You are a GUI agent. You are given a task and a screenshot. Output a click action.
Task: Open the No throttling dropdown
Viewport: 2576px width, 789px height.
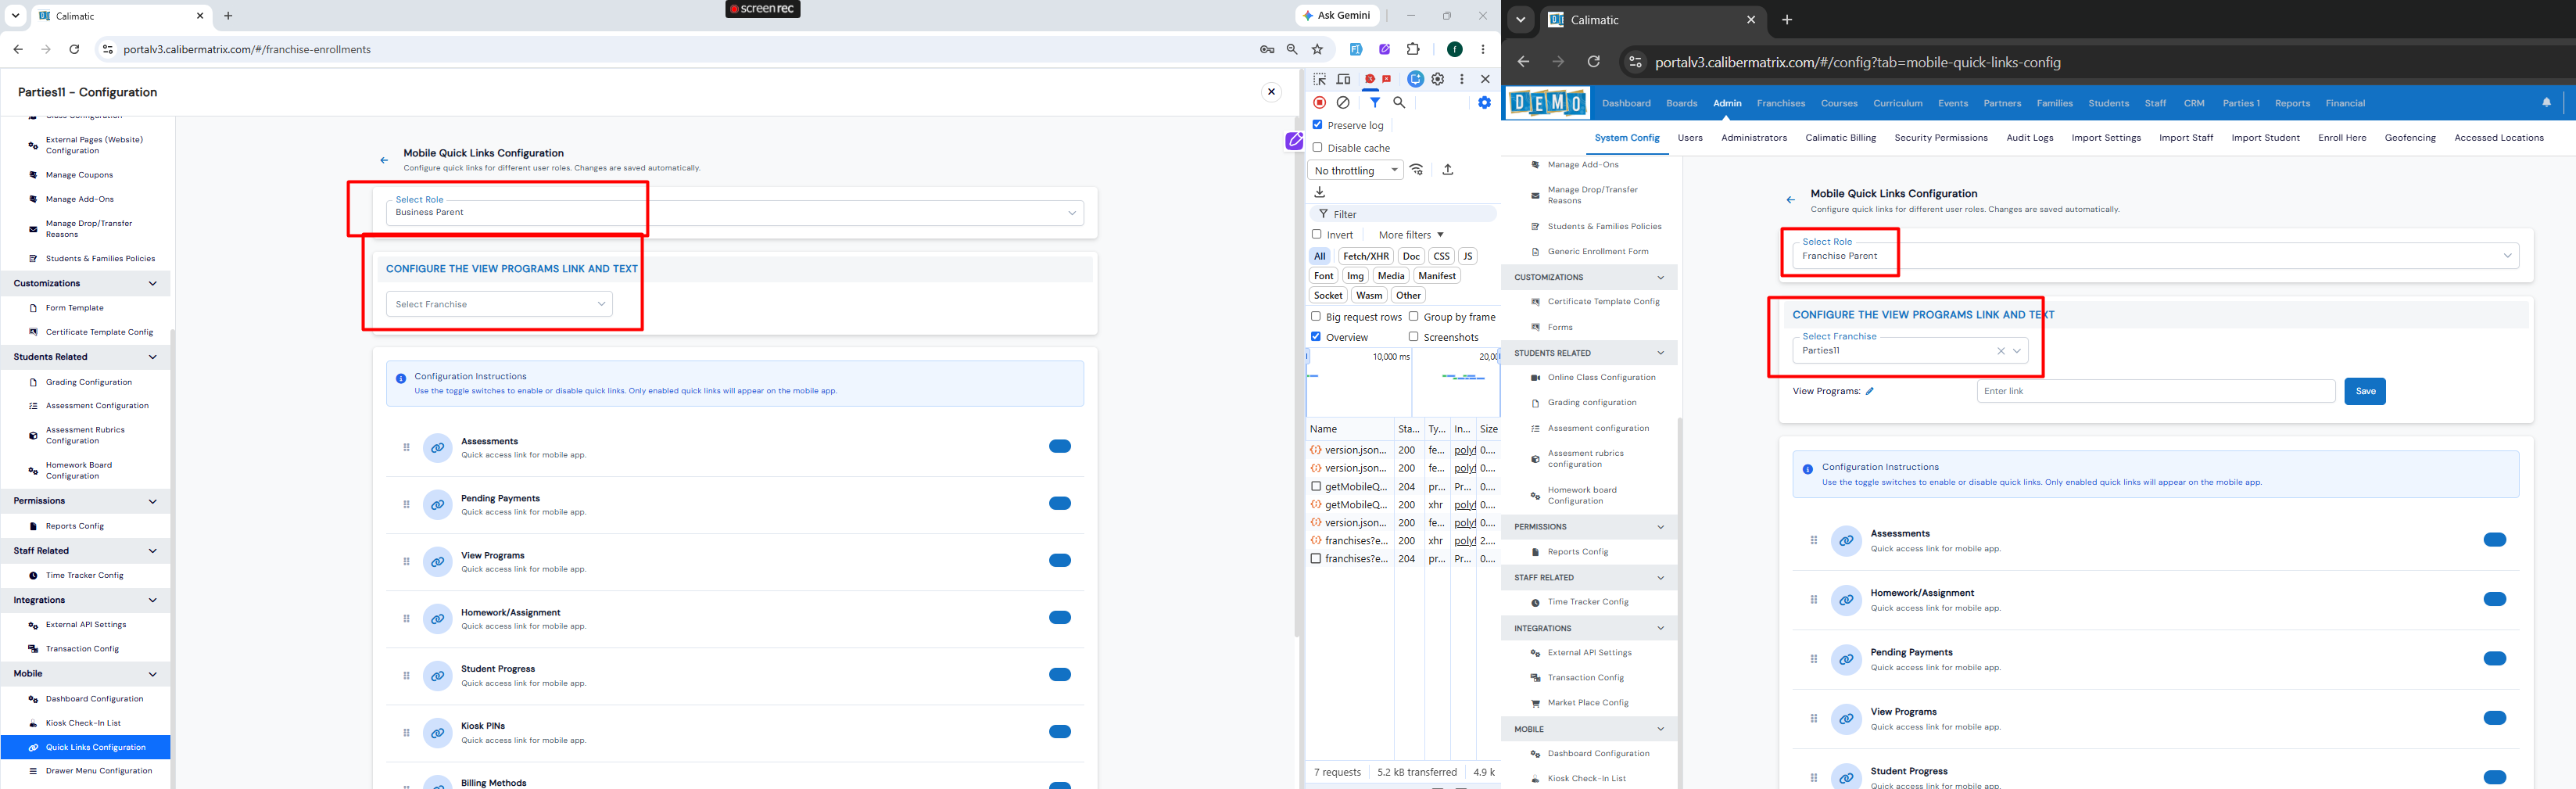[x=1355, y=170]
